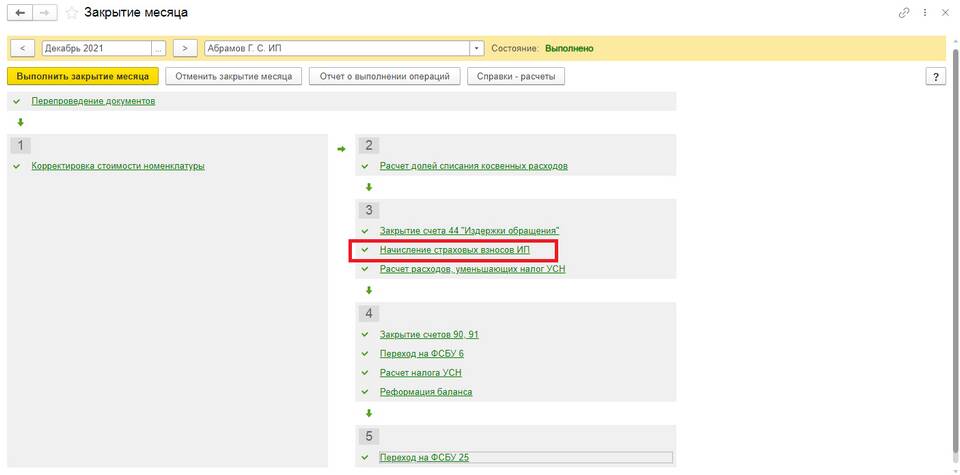Go to the previous month period

22,48
